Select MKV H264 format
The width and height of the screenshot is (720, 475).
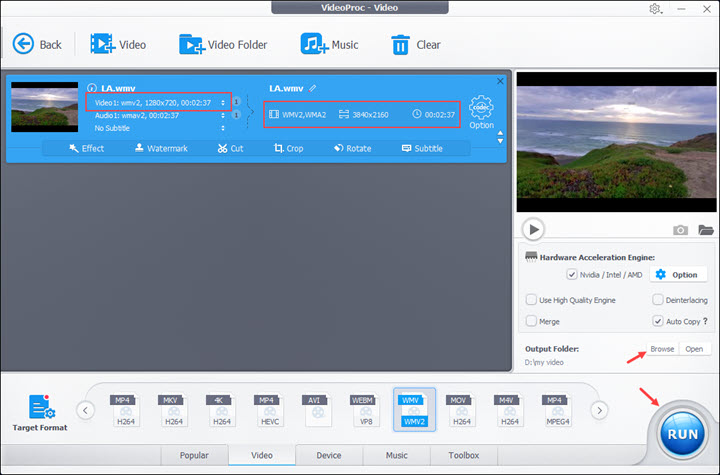click(x=174, y=410)
